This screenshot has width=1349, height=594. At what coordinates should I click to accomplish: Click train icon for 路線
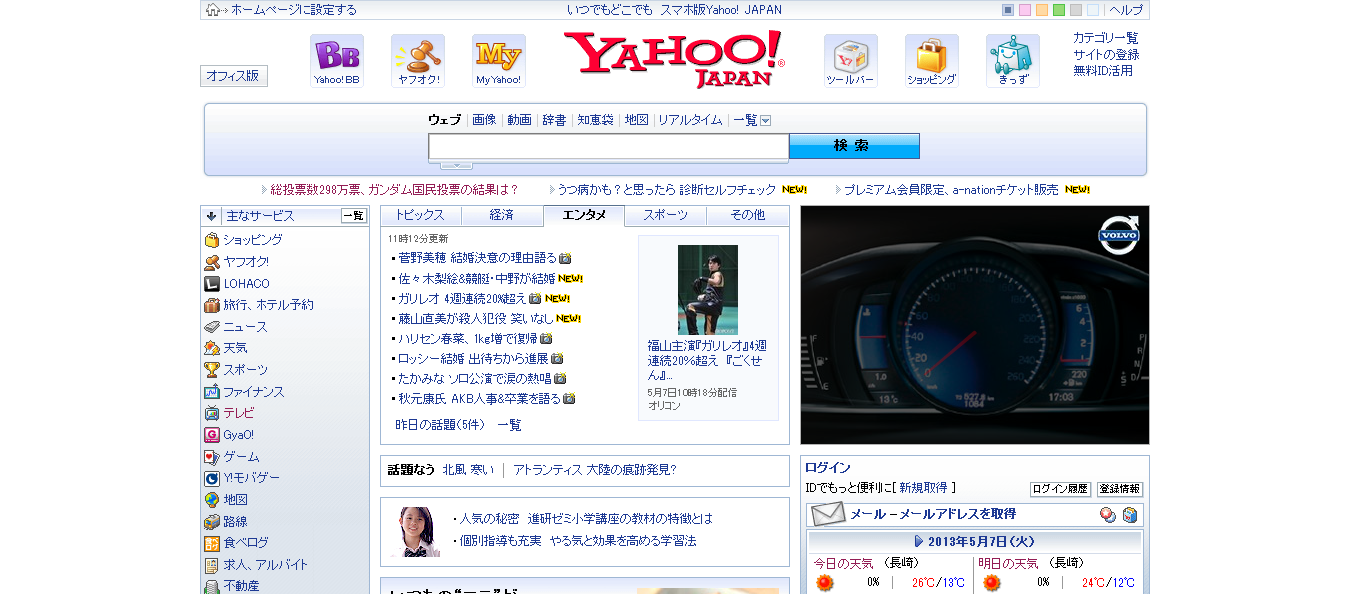point(212,522)
